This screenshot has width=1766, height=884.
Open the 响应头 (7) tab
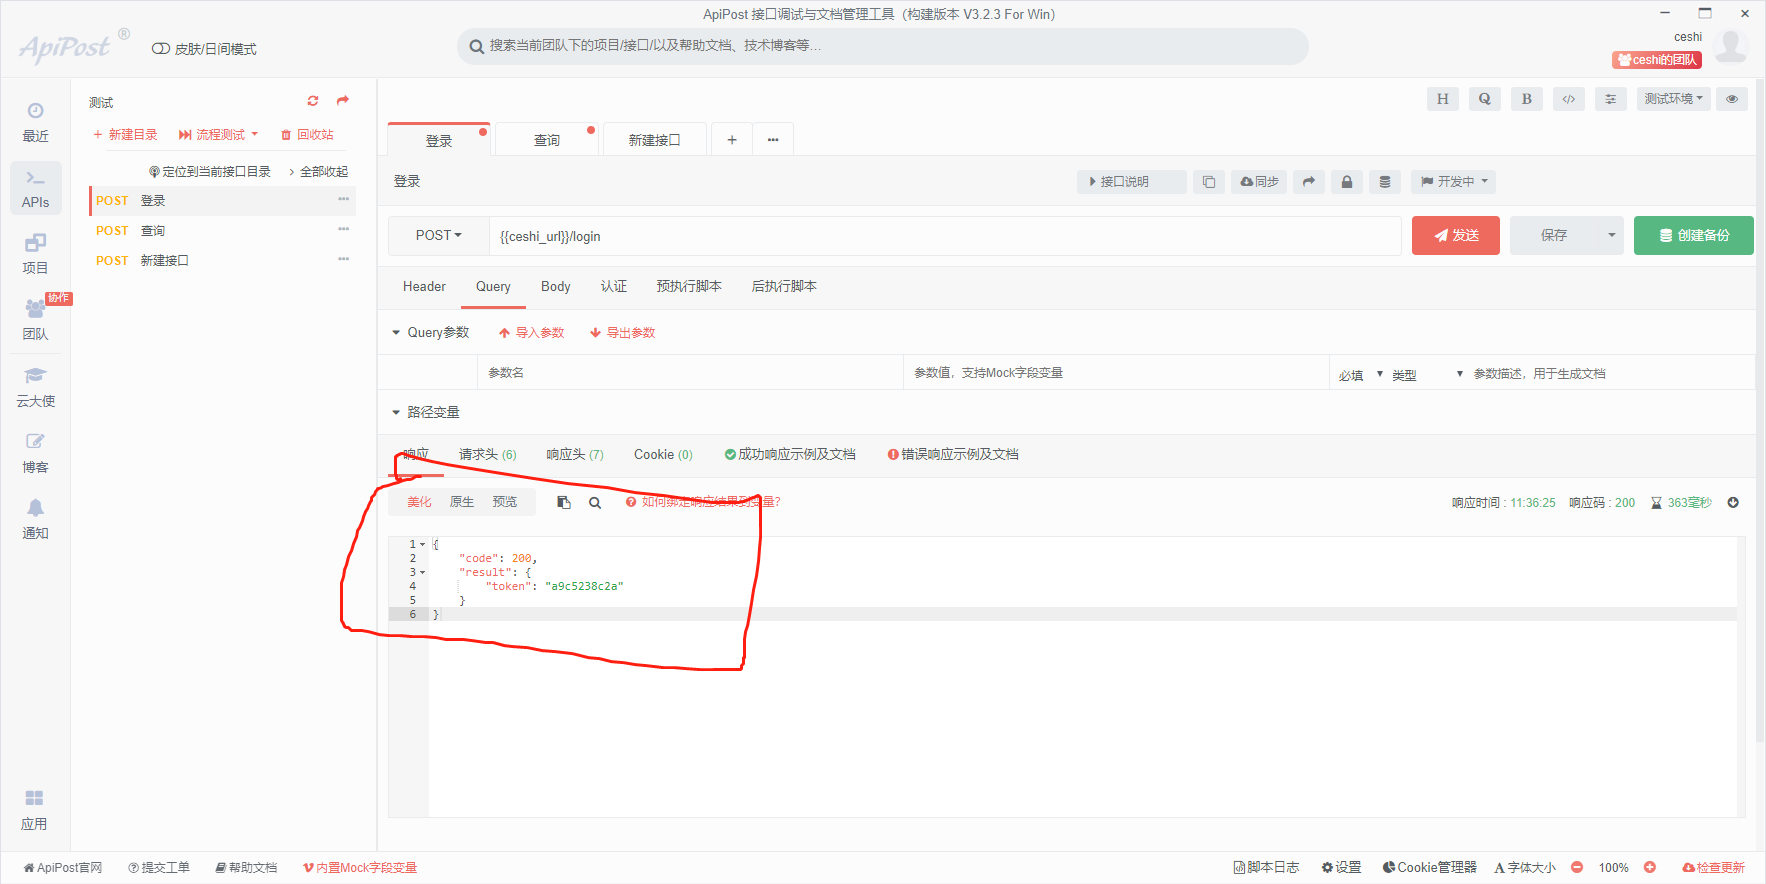[x=575, y=455]
